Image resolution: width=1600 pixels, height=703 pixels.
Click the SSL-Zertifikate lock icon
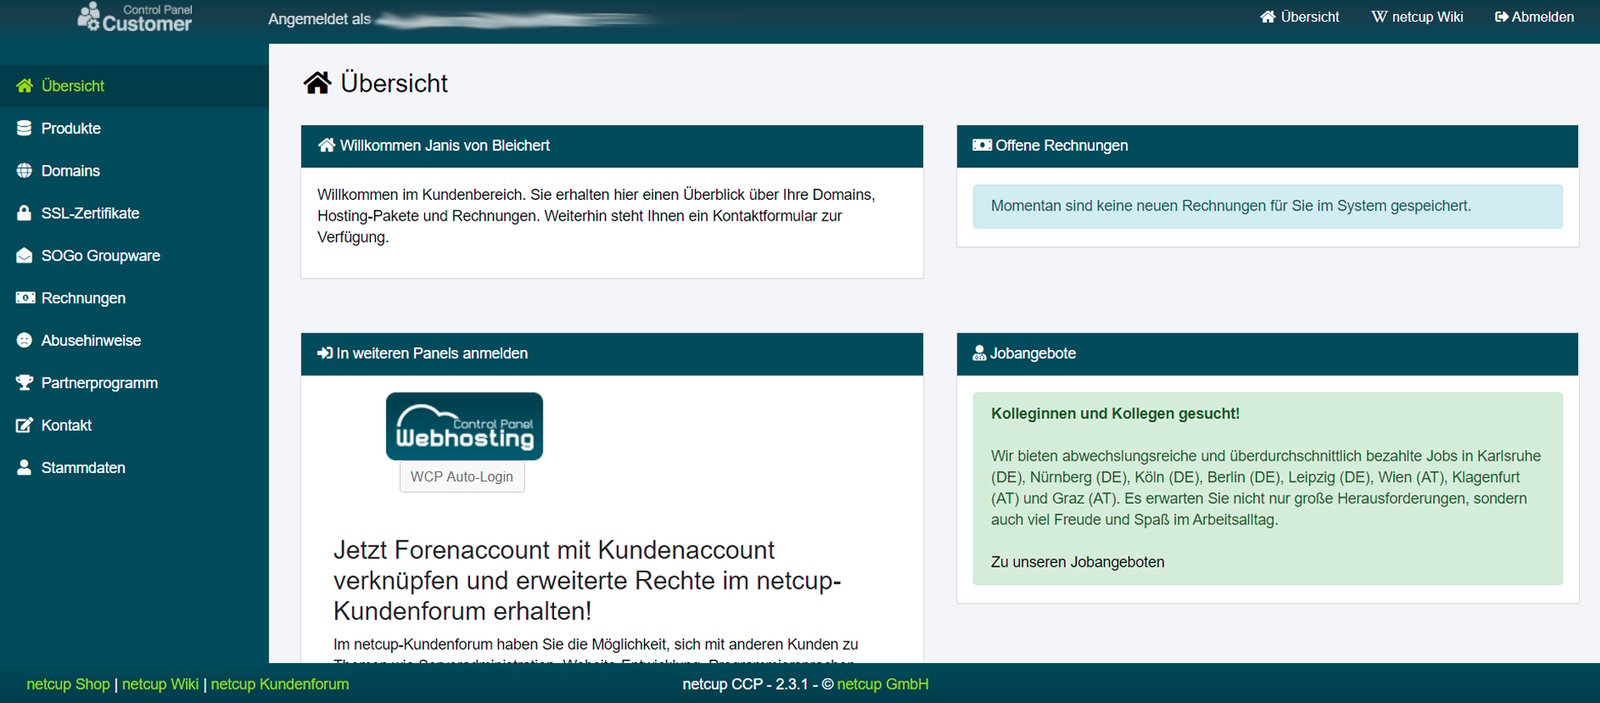click(x=24, y=213)
